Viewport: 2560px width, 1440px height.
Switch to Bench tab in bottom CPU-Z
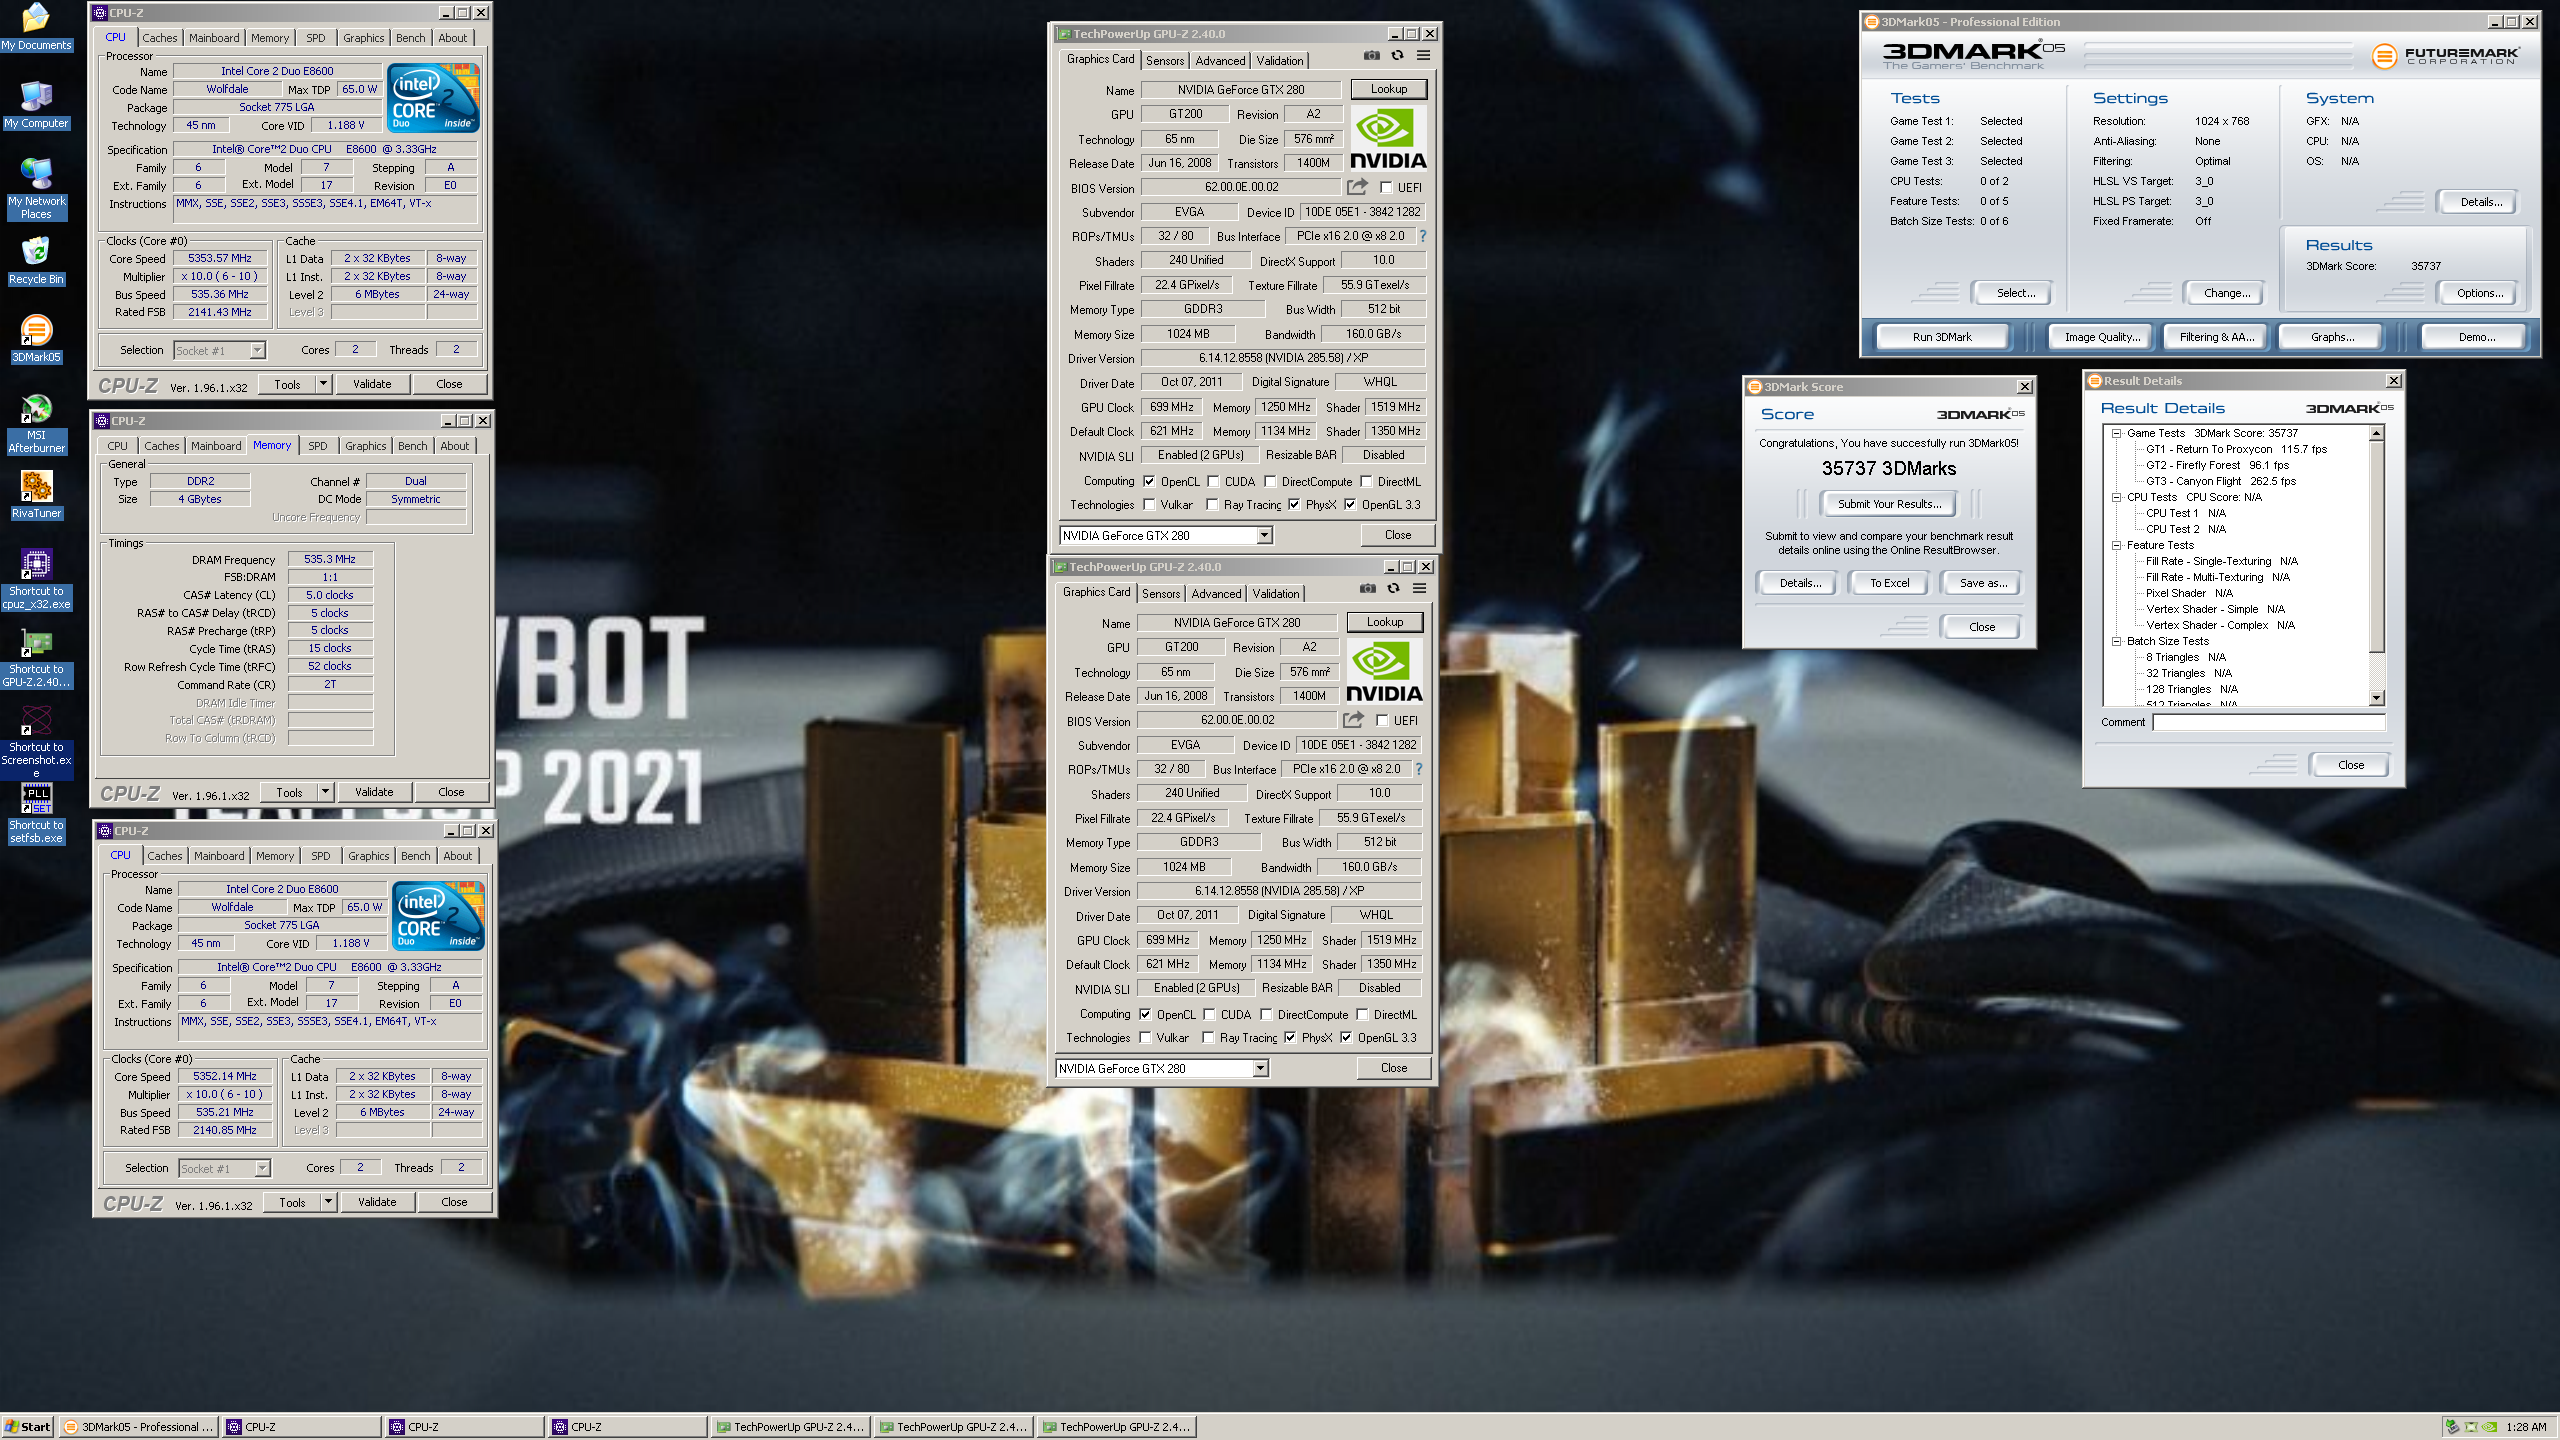[416, 856]
